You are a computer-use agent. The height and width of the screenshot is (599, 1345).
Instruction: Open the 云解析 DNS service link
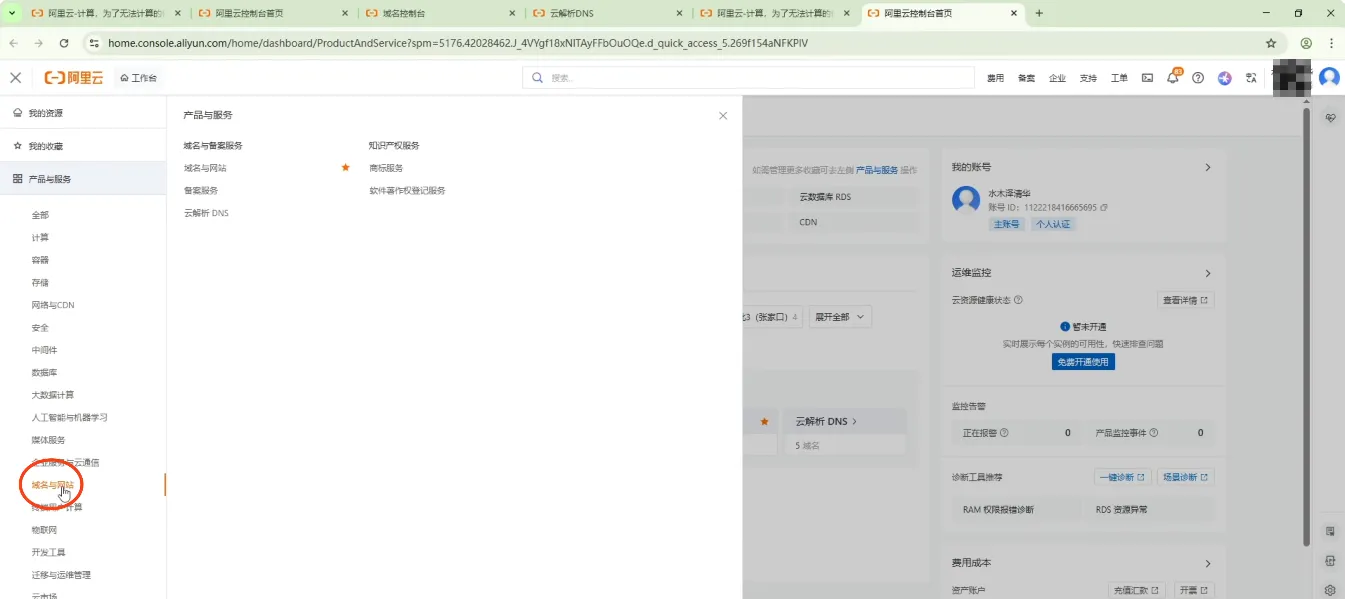(x=206, y=213)
